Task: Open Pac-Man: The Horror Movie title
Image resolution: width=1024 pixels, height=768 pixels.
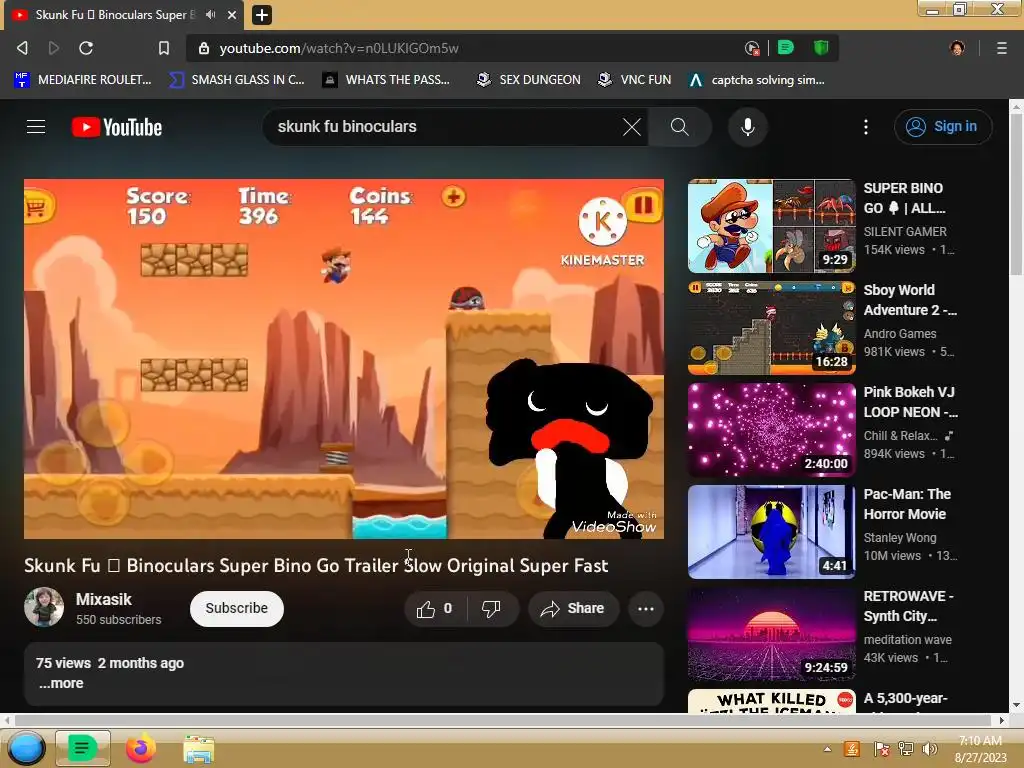Action: (x=907, y=504)
